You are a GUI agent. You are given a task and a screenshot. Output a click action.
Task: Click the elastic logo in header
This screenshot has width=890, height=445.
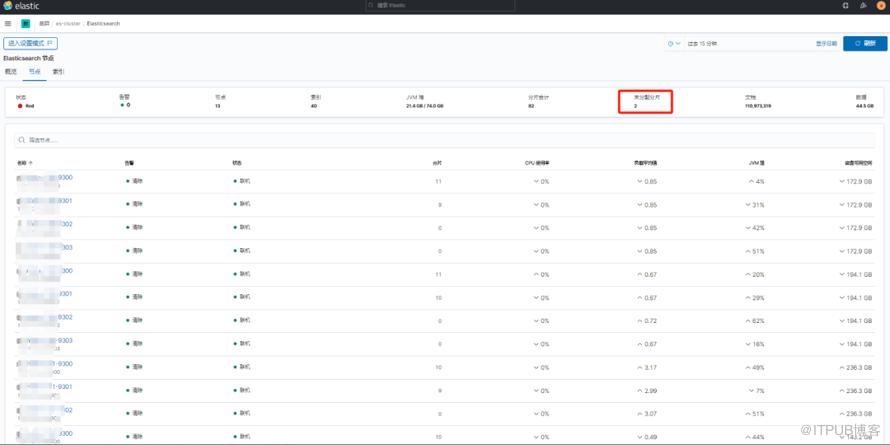[x=21, y=6]
